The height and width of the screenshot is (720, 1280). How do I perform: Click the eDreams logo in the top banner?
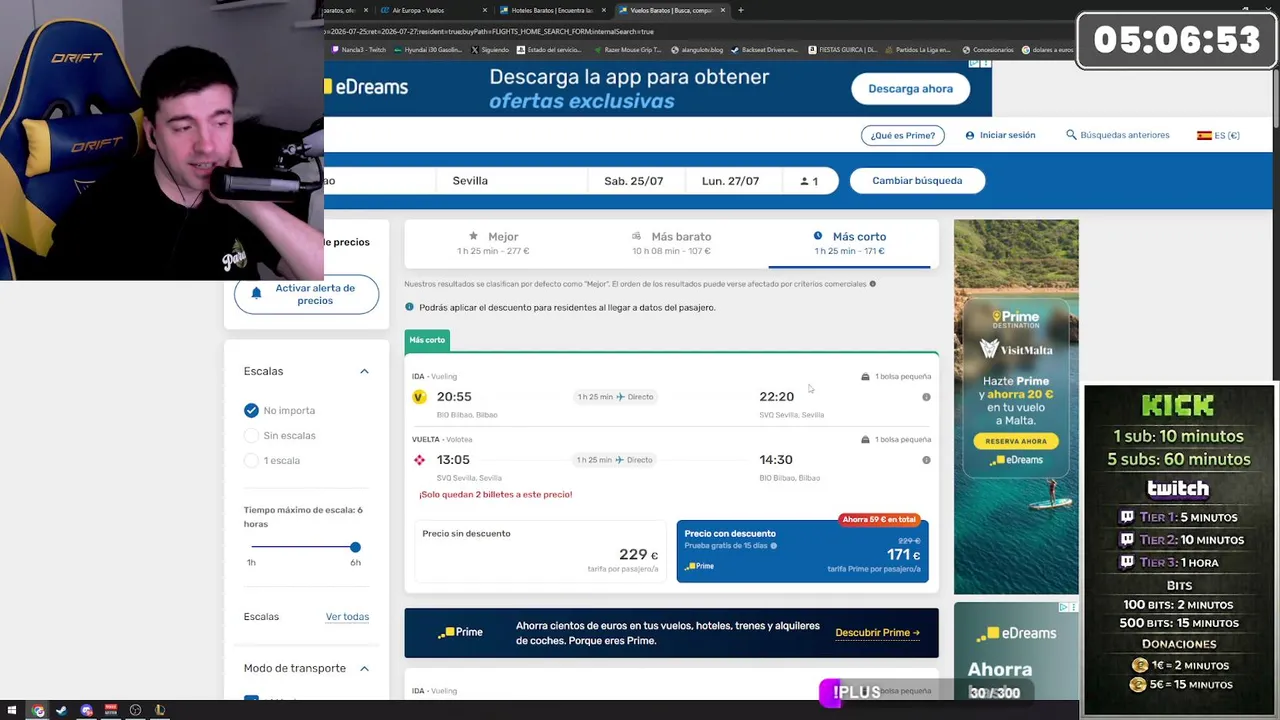tap(366, 87)
